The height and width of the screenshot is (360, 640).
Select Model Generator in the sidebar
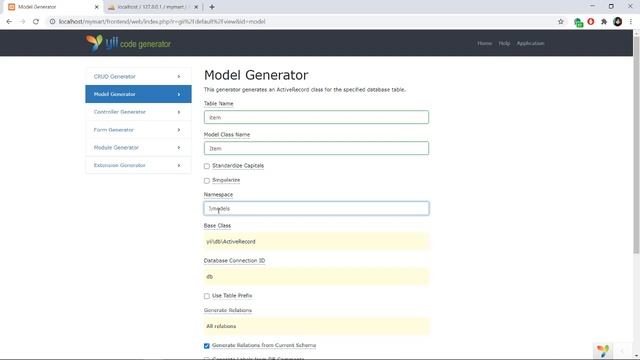[138, 94]
